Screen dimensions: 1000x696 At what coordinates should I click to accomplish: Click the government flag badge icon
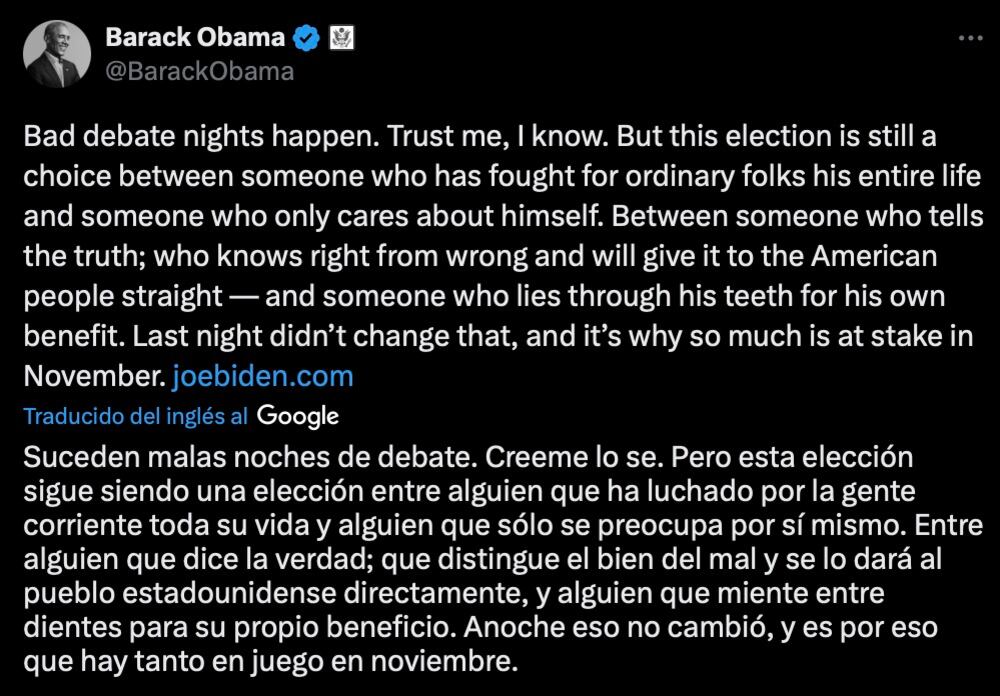338,39
